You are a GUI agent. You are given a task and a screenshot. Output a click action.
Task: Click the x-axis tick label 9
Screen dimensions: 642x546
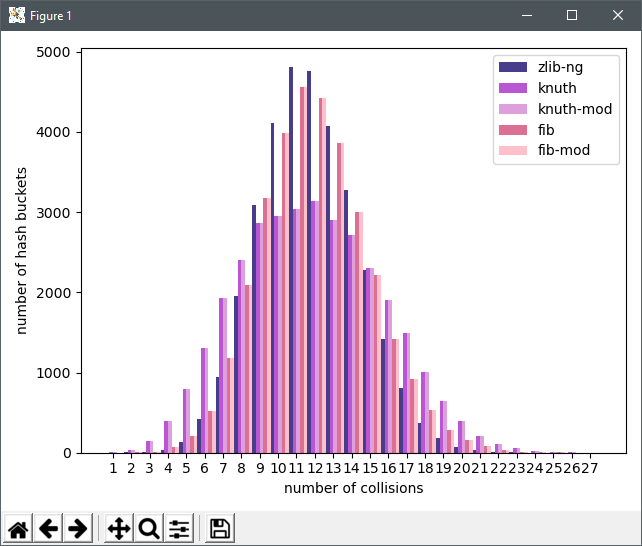pyautogui.click(x=260, y=468)
